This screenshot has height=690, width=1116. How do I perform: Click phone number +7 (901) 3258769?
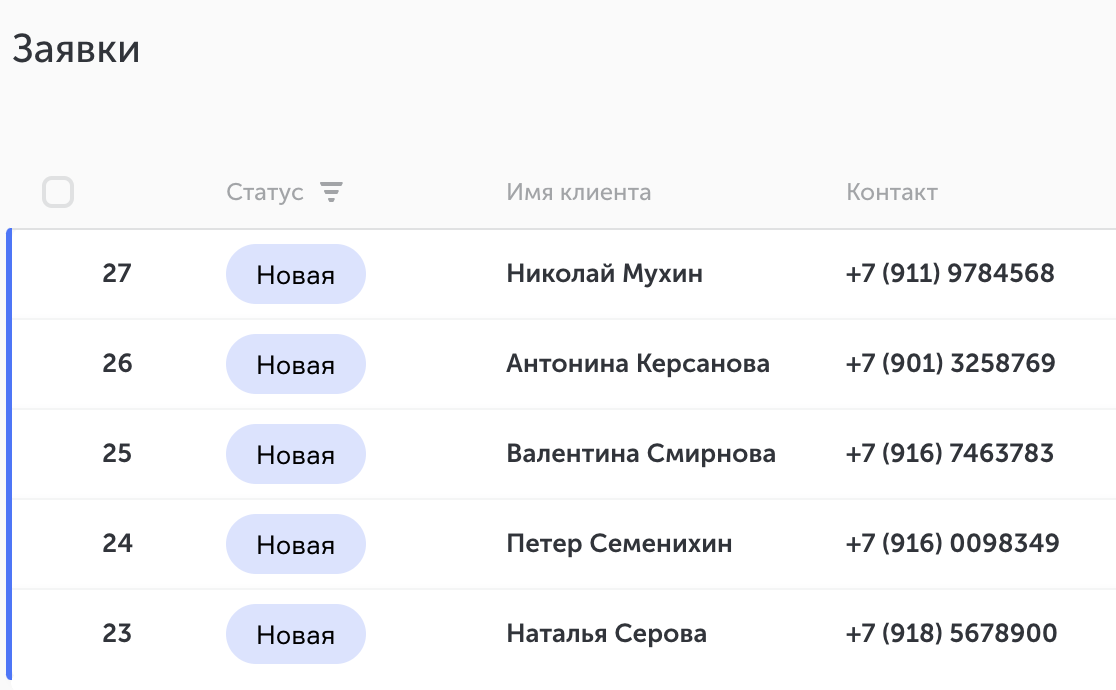tap(950, 363)
